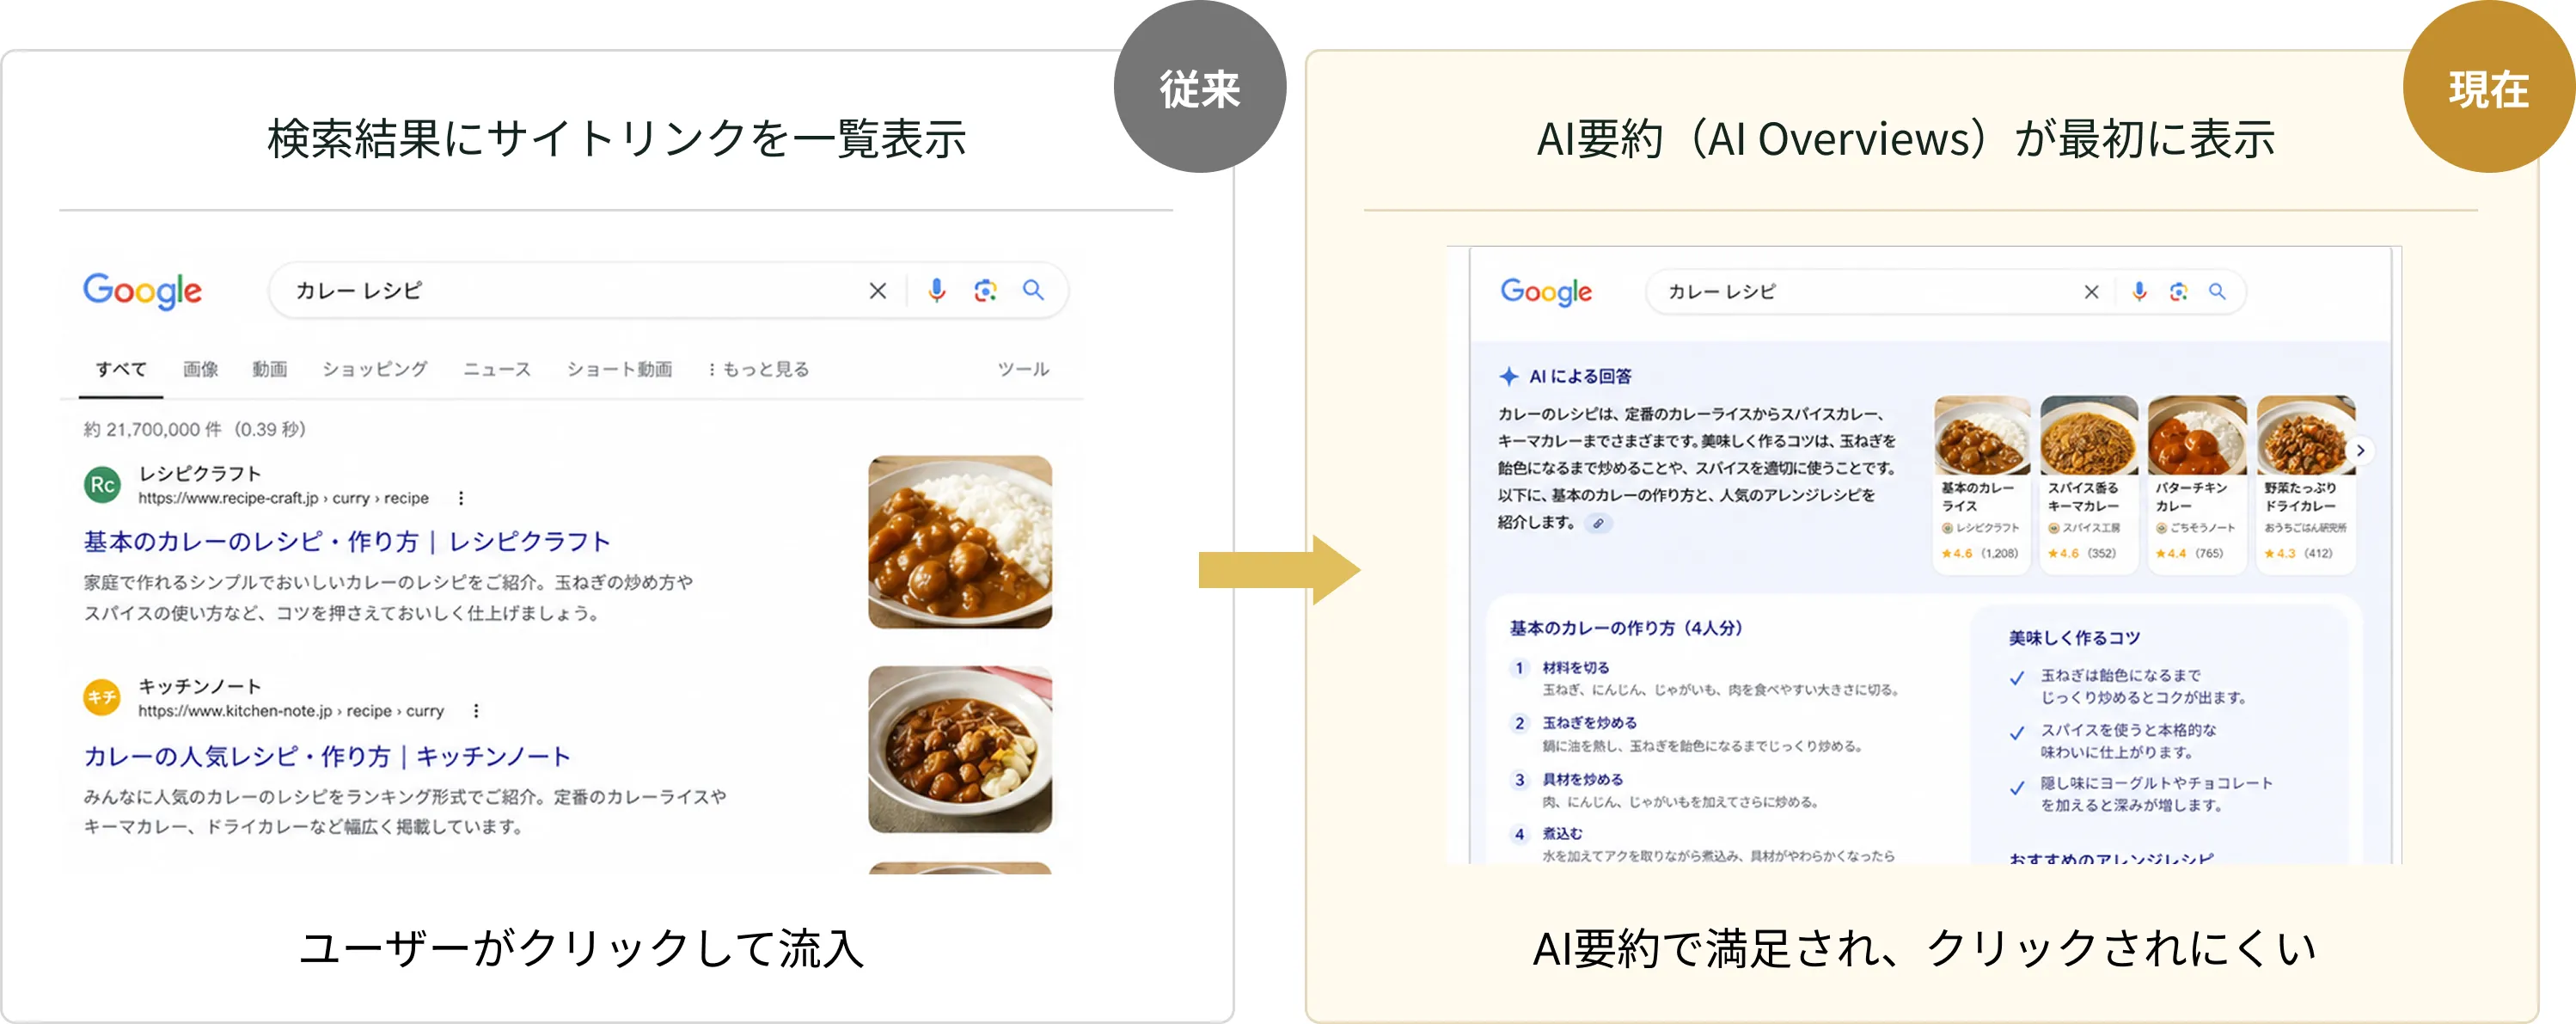Click the Google logo in the 現在 panel
The height and width of the screenshot is (1024, 2576).
(1546, 292)
